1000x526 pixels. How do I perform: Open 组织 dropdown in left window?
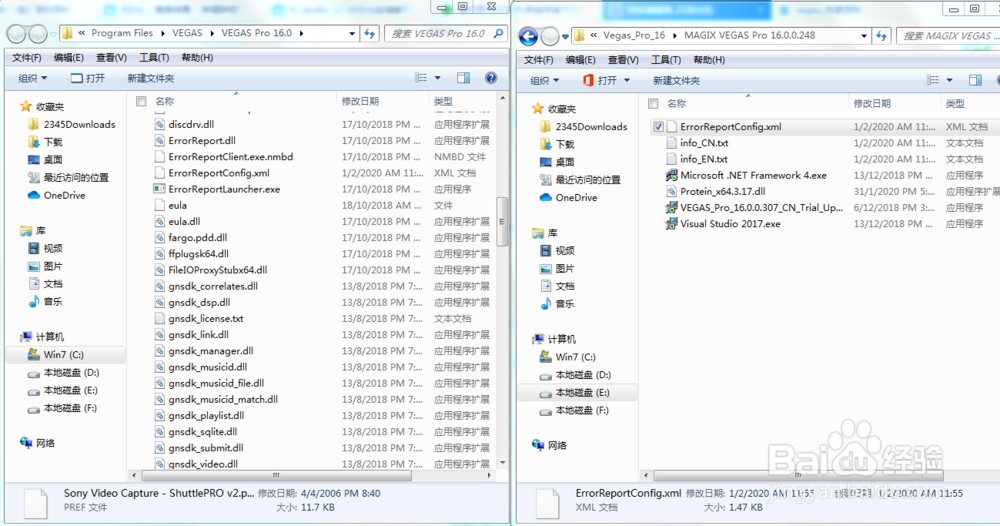click(x=33, y=78)
